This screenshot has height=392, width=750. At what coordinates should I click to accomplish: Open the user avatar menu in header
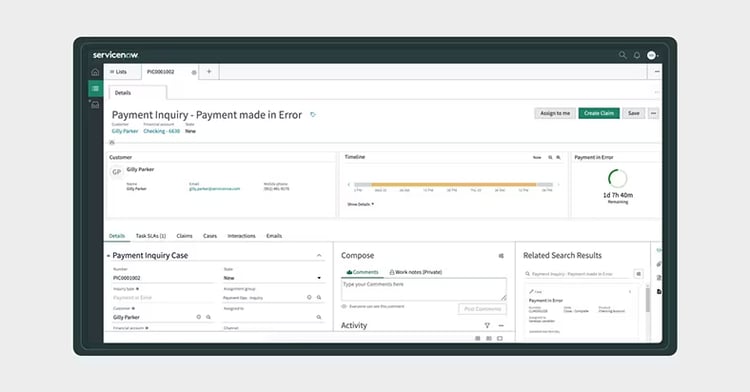[652, 55]
